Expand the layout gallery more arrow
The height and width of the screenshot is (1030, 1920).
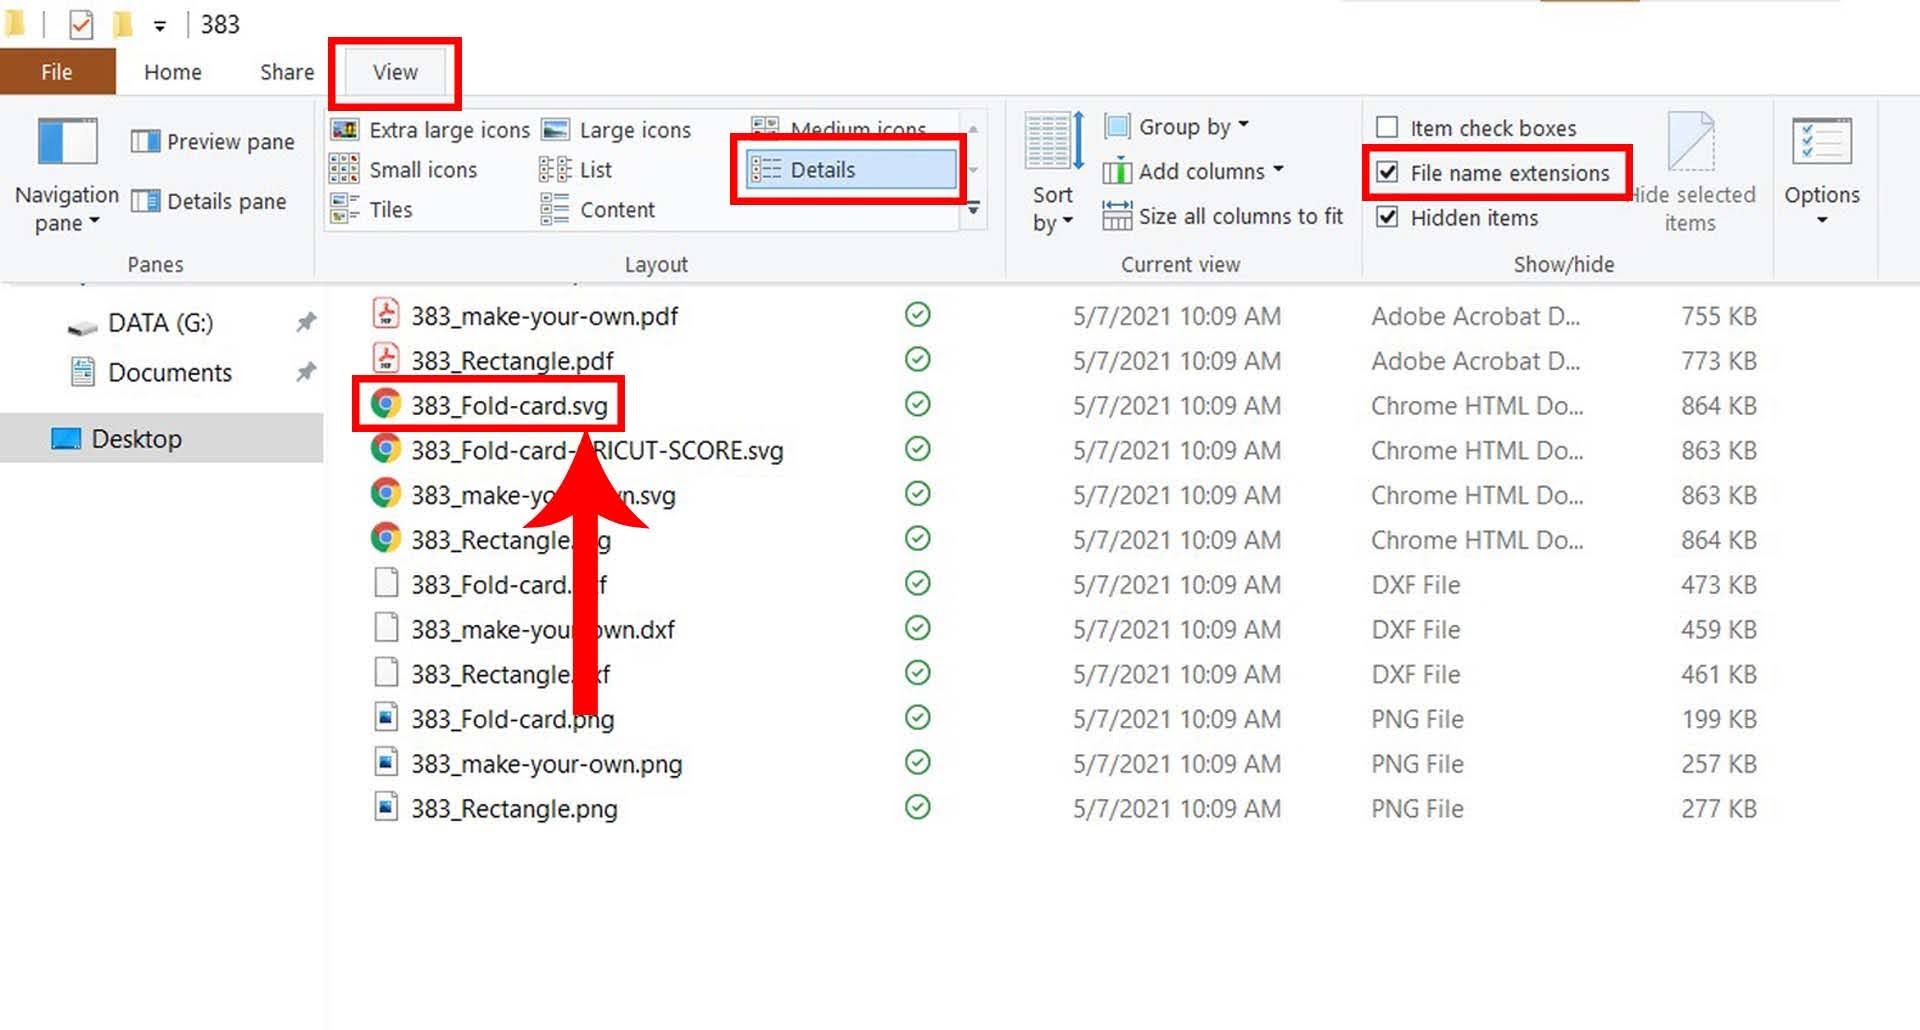coord(973,210)
